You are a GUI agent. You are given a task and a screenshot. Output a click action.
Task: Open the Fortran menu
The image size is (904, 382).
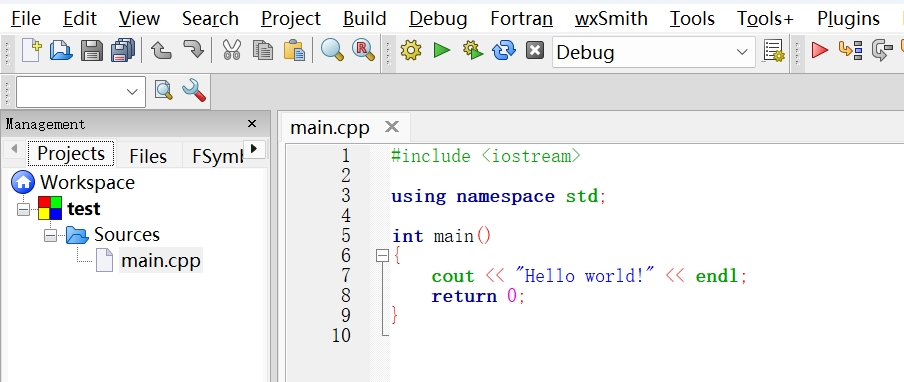[521, 19]
